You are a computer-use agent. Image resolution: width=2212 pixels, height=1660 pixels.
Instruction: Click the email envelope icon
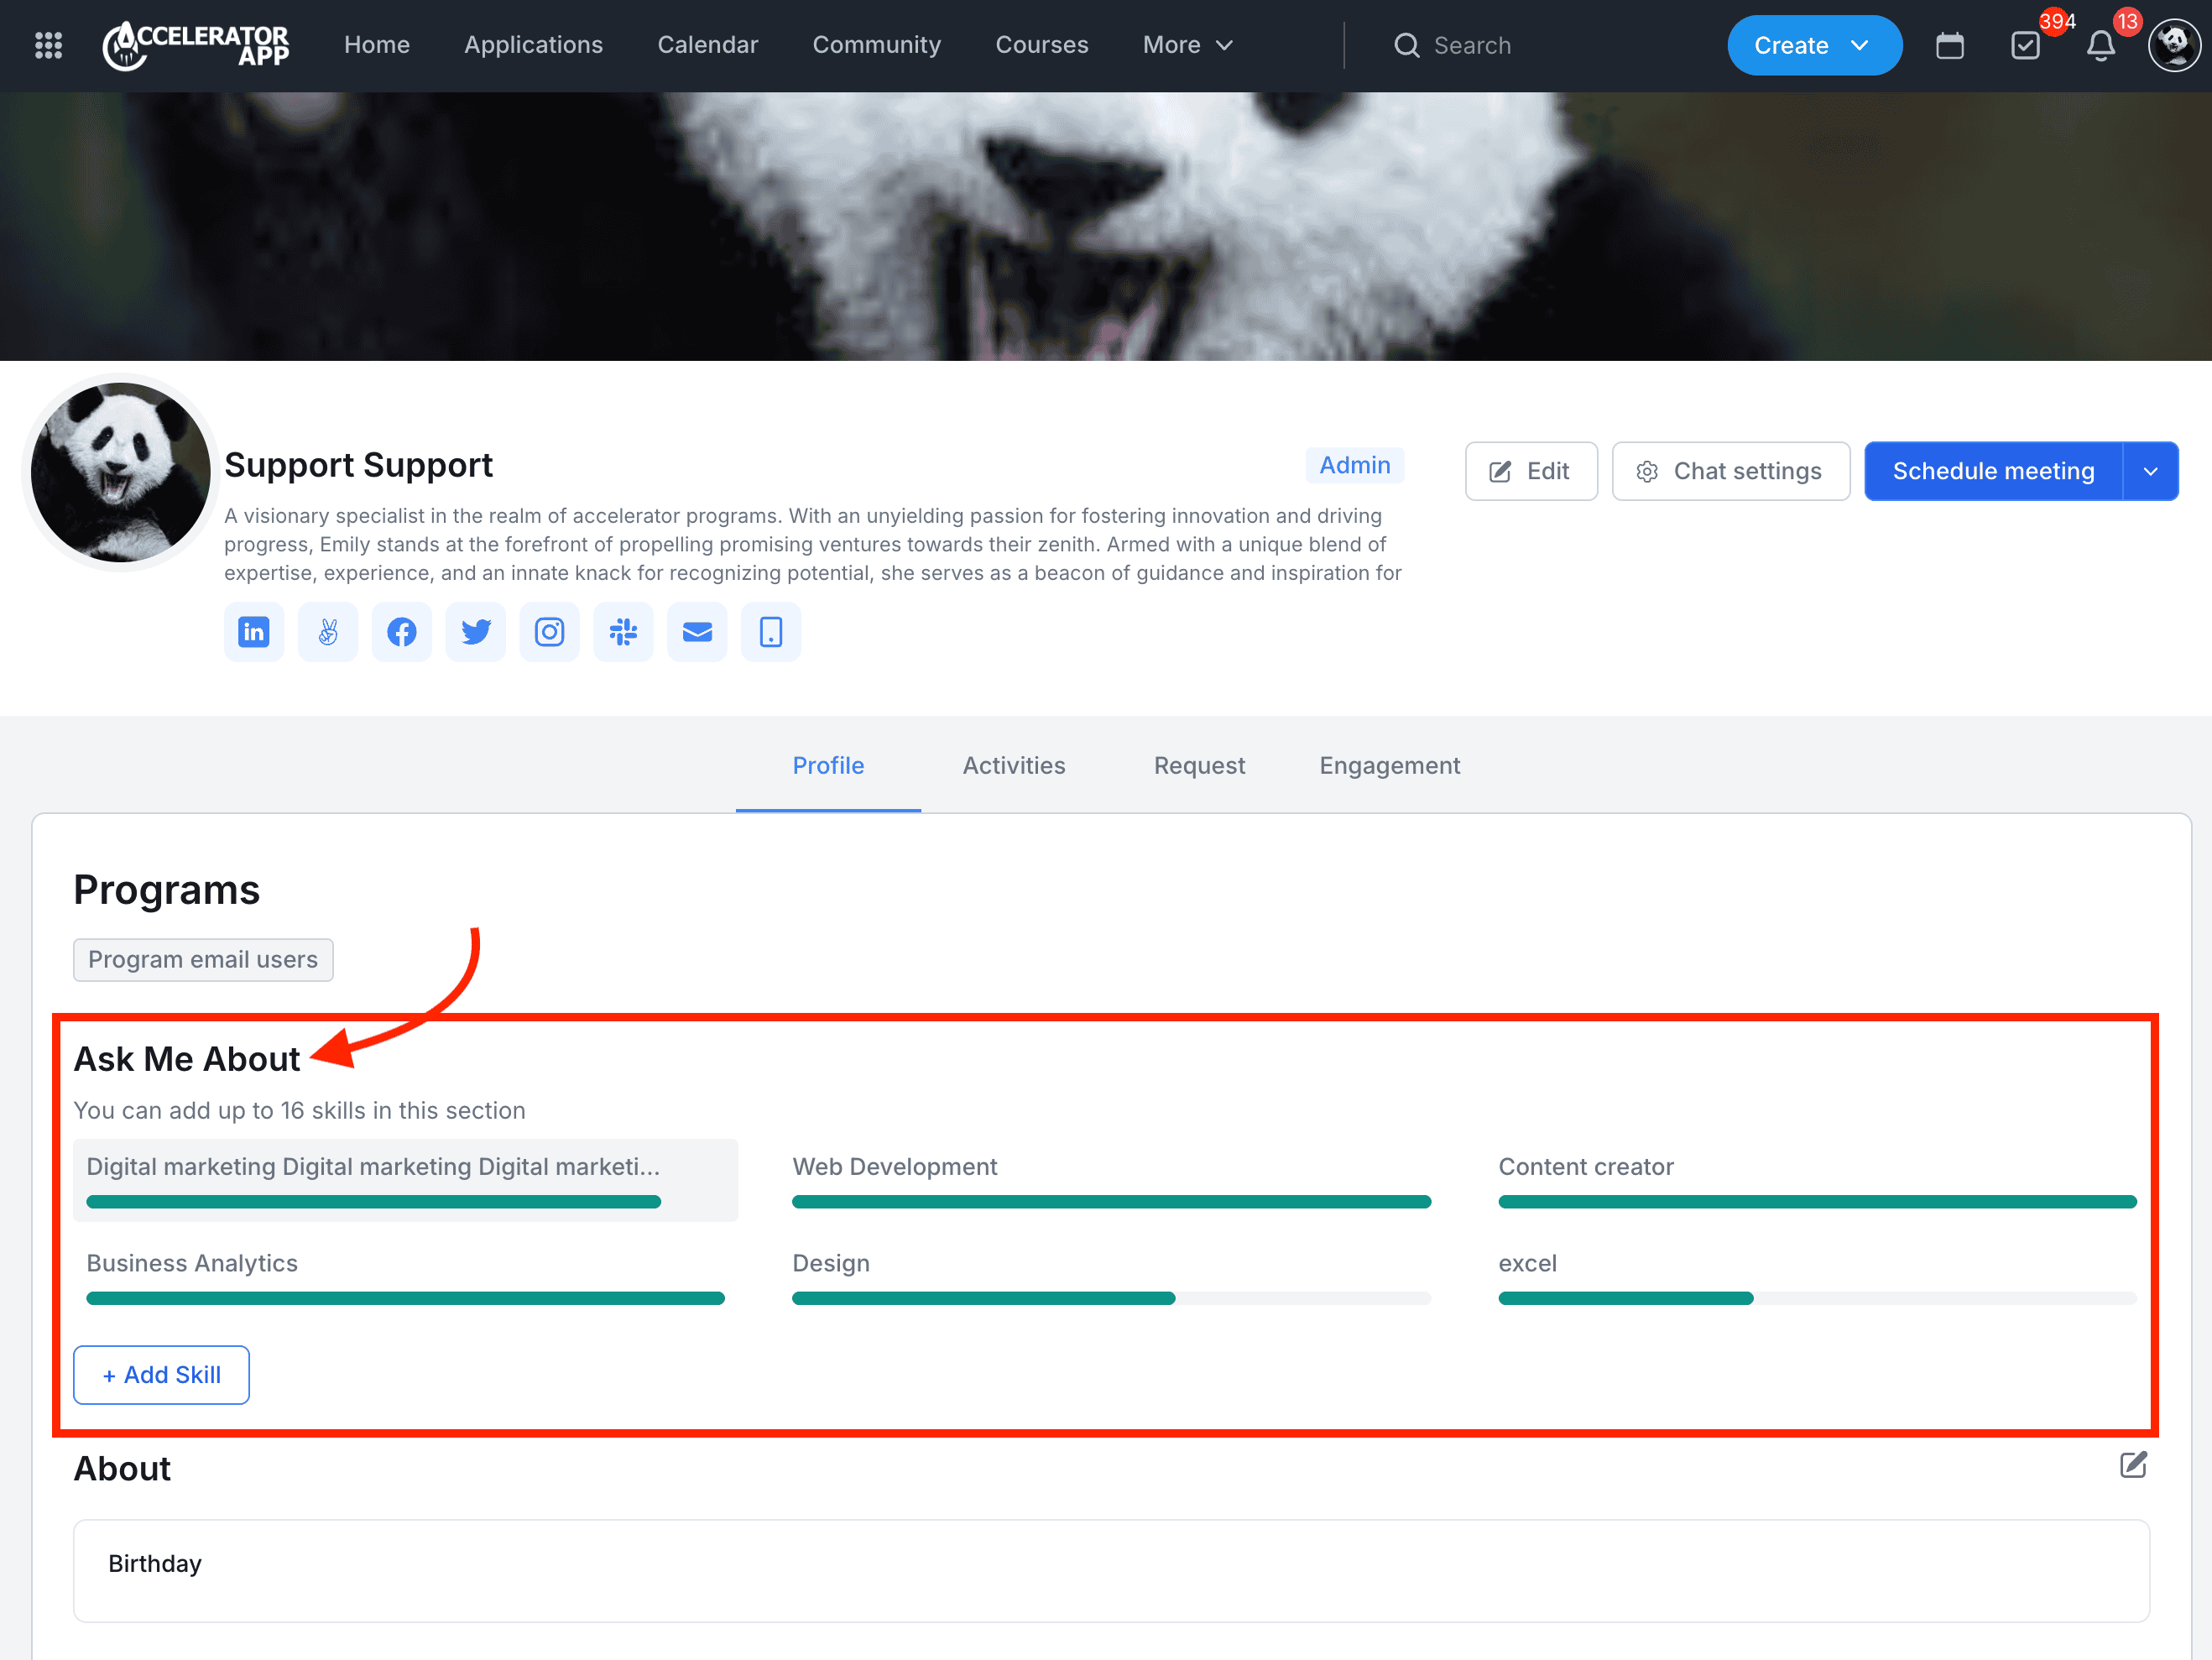click(x=697, y=632)
